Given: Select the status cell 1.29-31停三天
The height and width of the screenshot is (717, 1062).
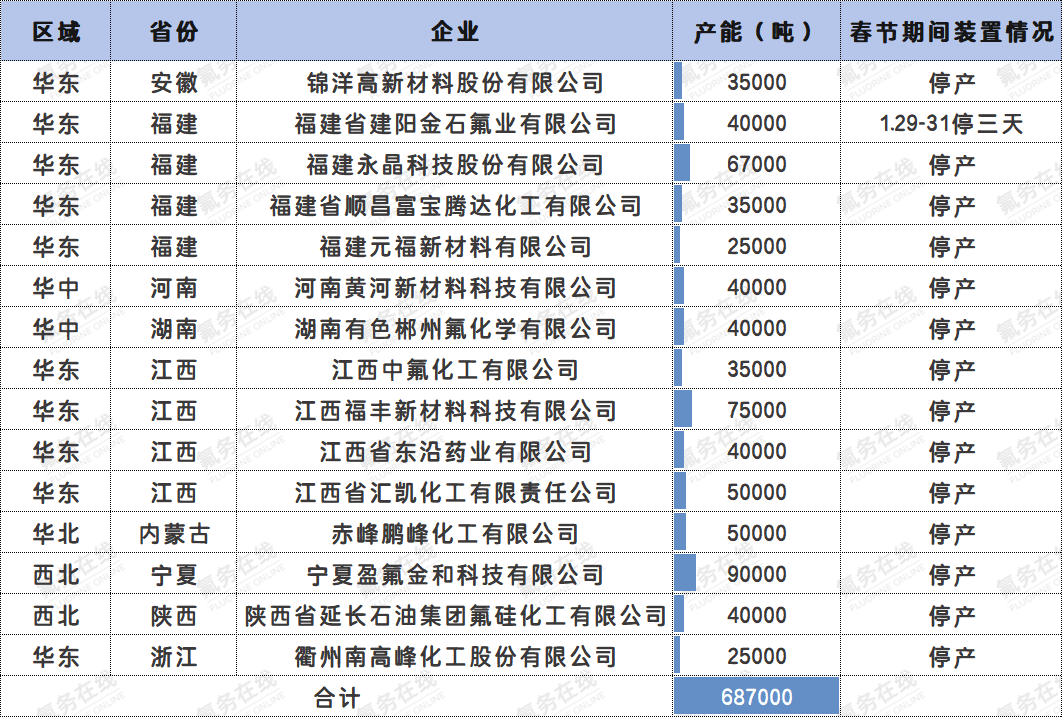Looking at the screenshot, I should coord(952,124).
